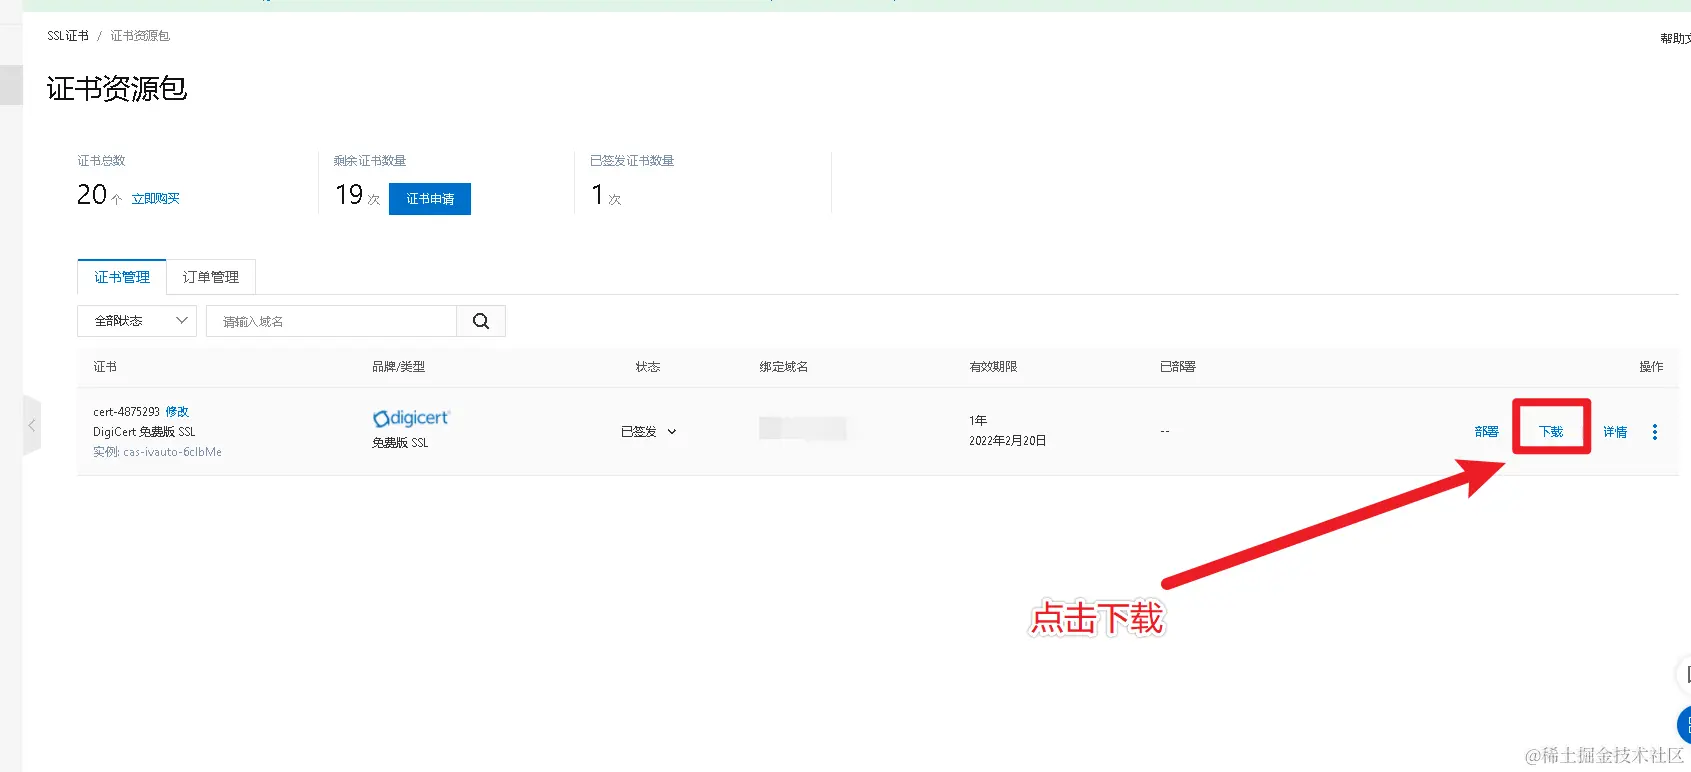Click the 有效期限 column header
Viewport: 1691px width, 772px height.
(x=993, y=367)
